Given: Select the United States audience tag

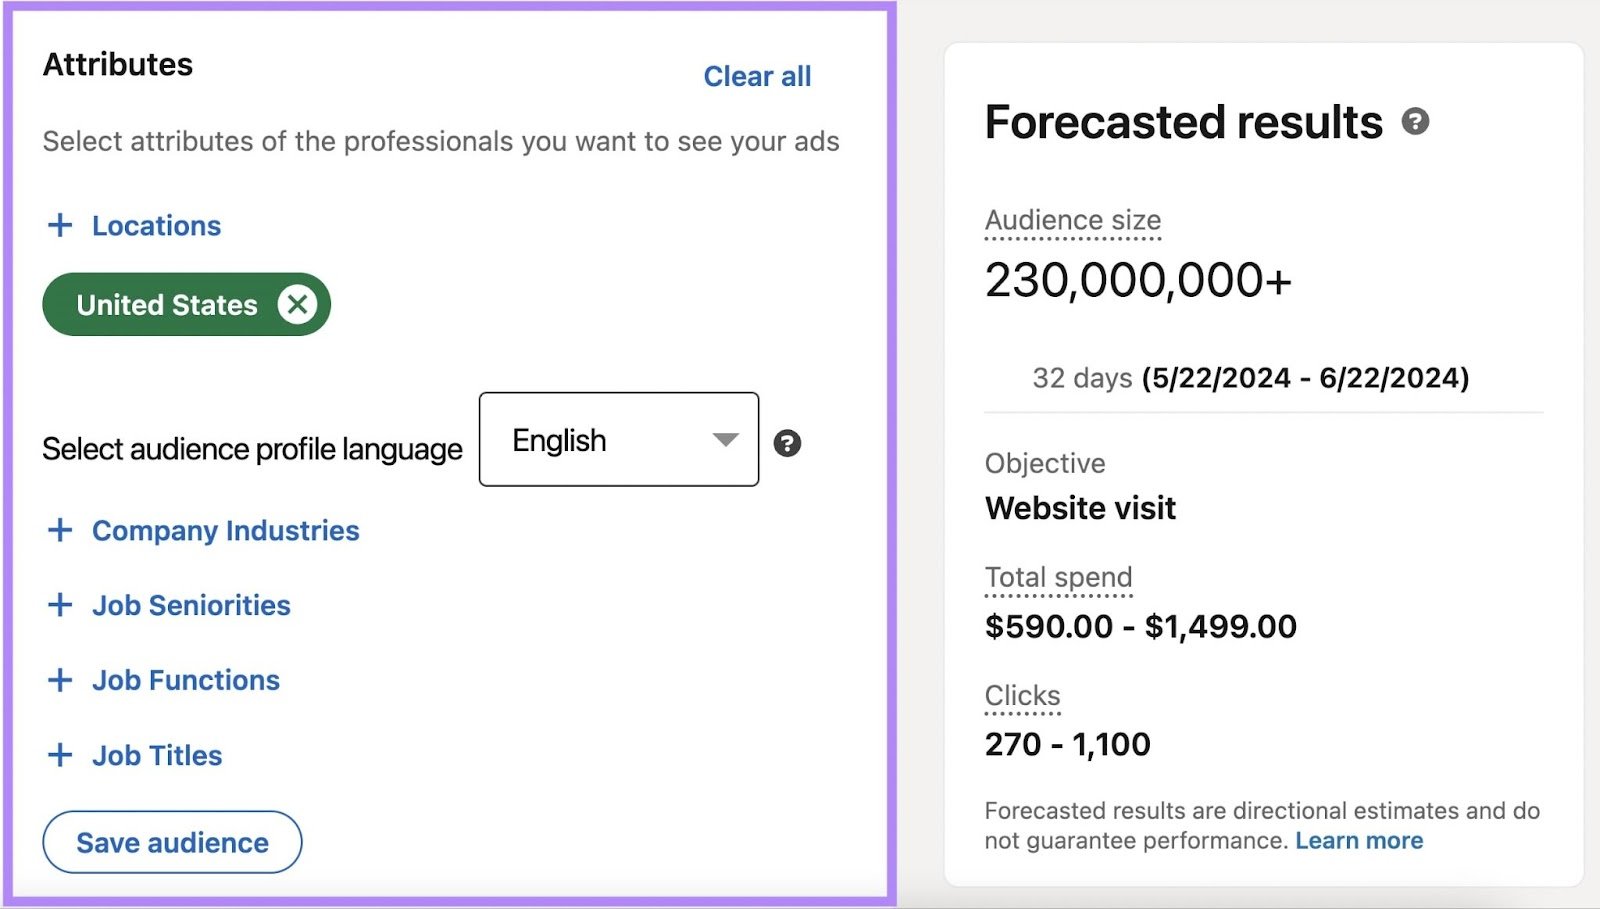Looking at the screenshot, I should 165,305.
